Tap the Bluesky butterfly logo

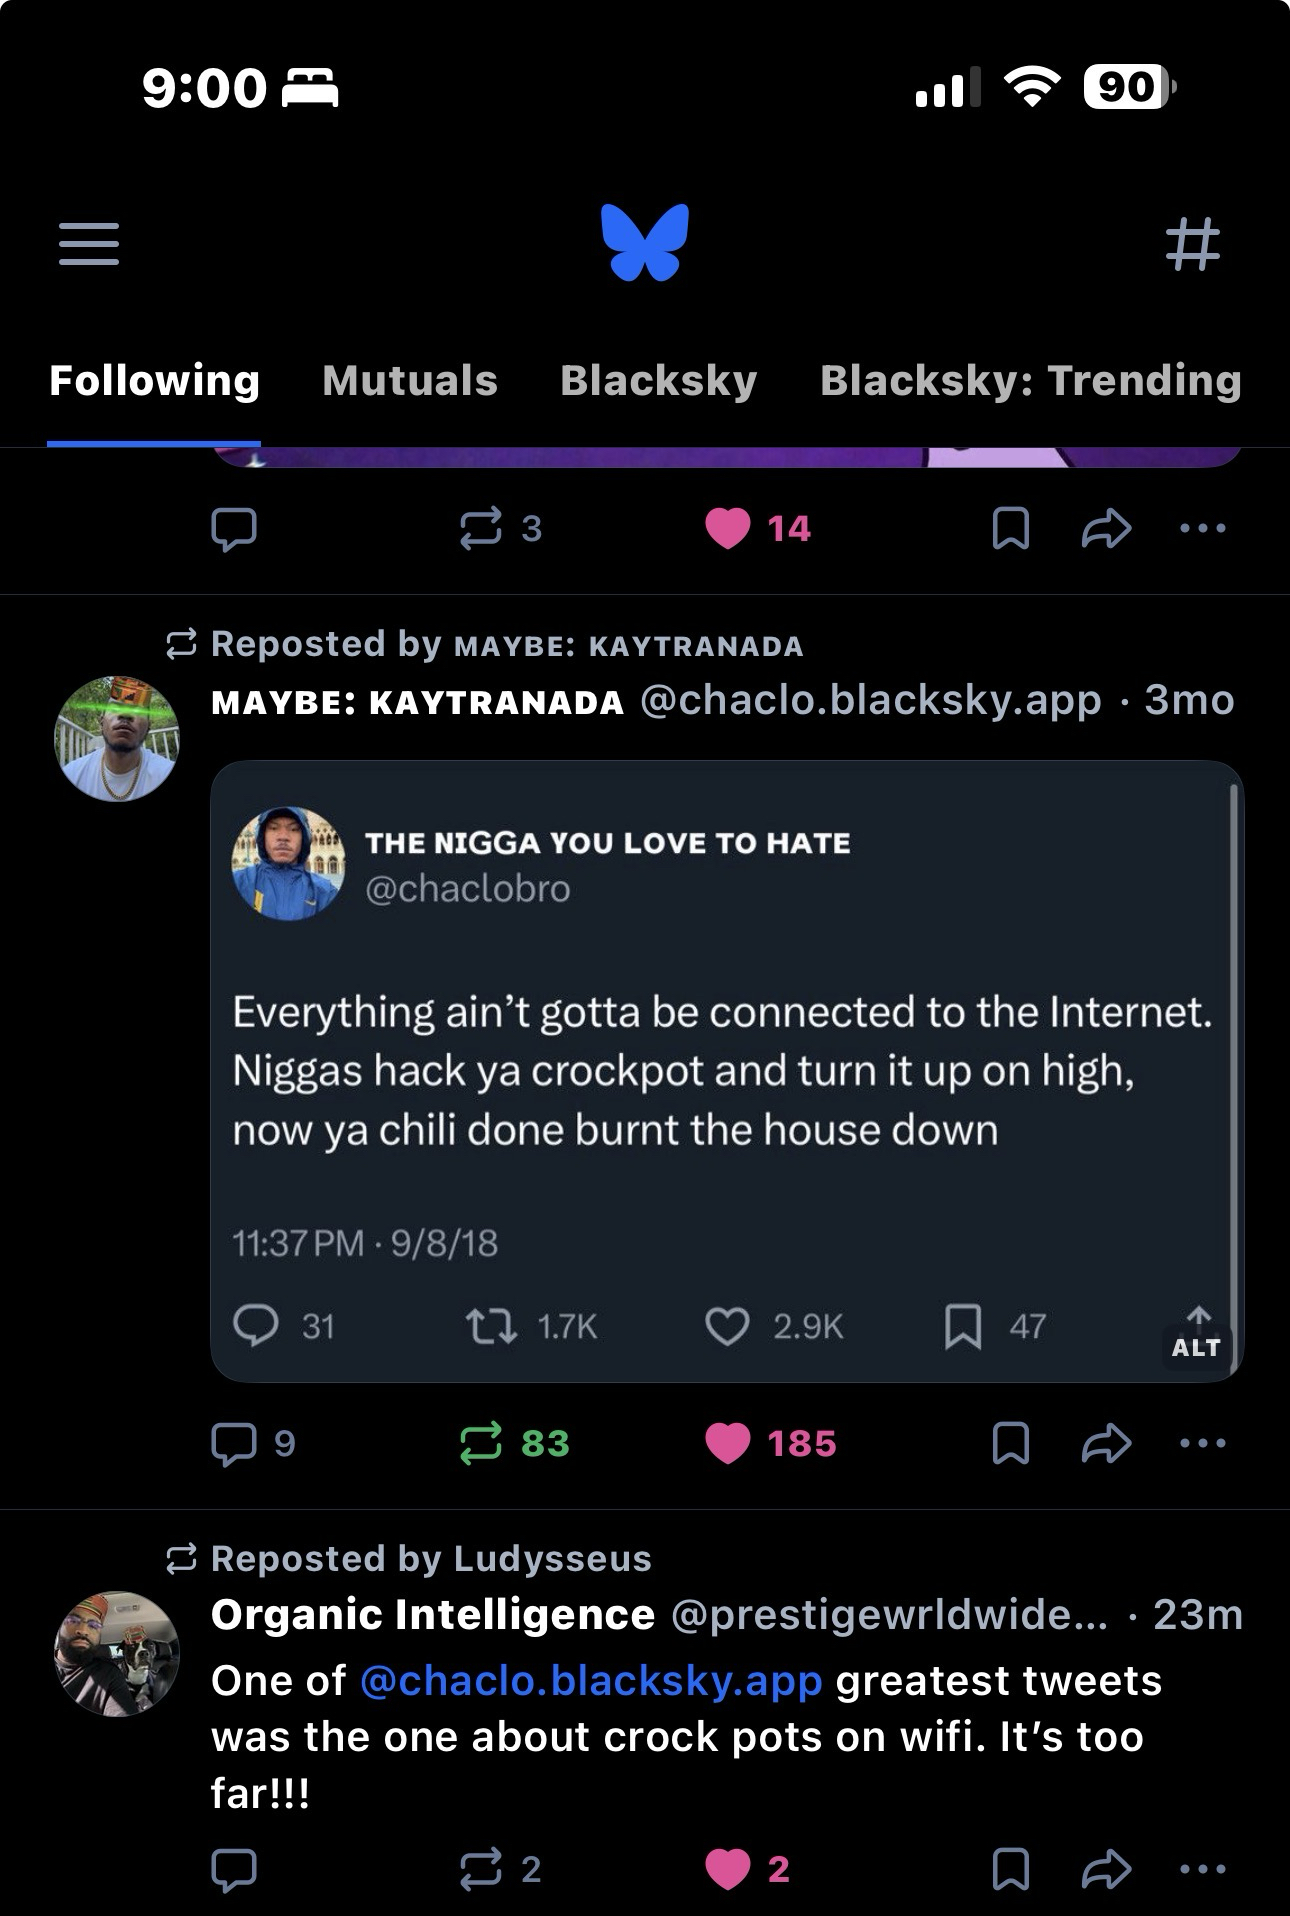tap(645, 242)
